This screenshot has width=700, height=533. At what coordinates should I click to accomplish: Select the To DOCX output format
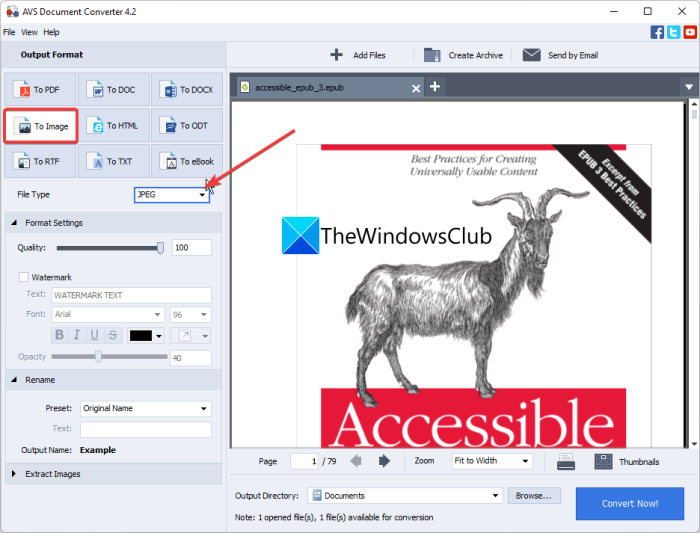(187, 90)
